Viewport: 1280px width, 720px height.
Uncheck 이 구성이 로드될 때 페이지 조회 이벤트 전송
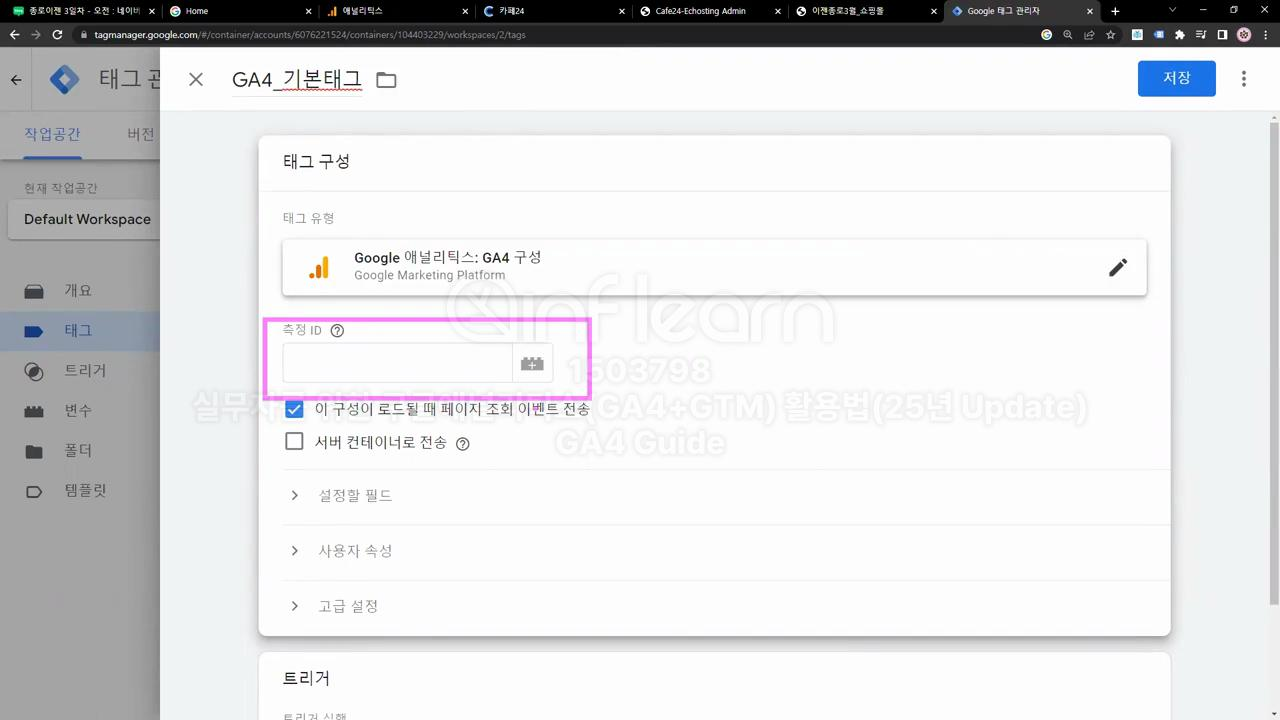294,408
